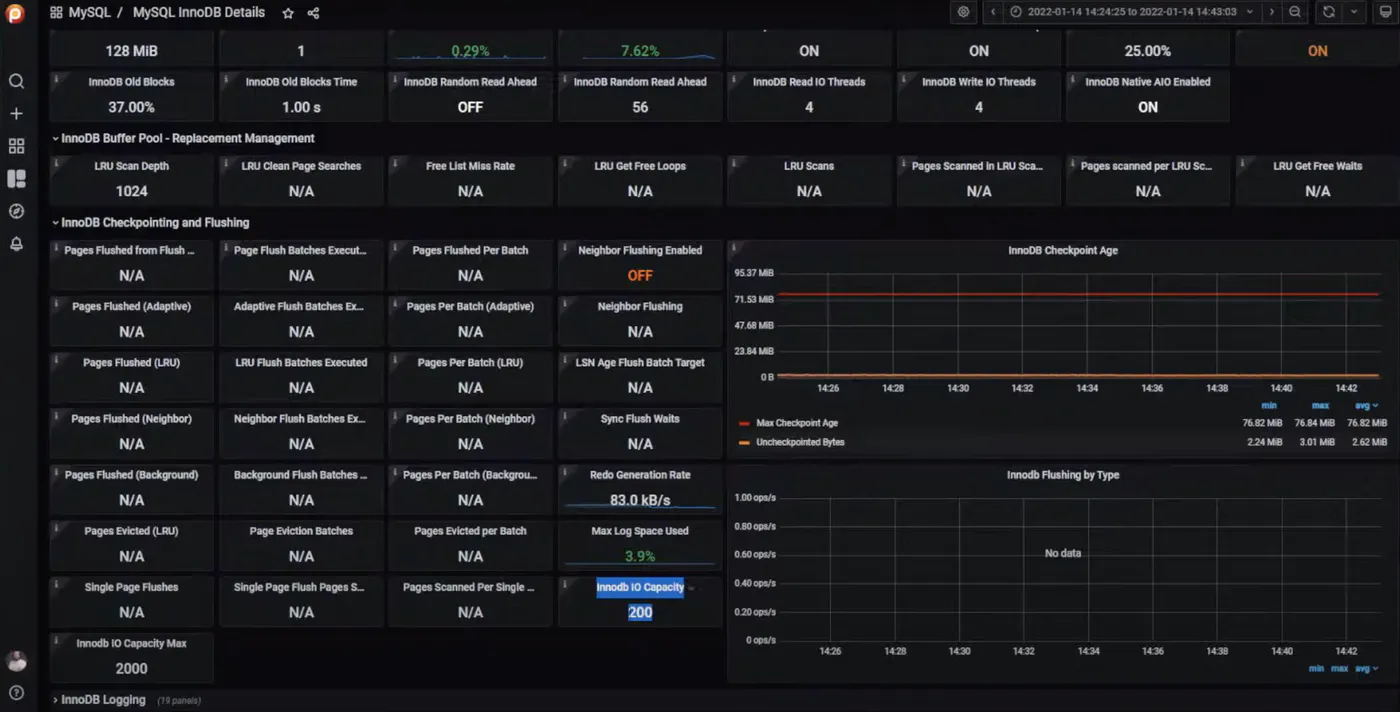
Task: Click the plus create icon in sidebar
Action: pos(16,114)
